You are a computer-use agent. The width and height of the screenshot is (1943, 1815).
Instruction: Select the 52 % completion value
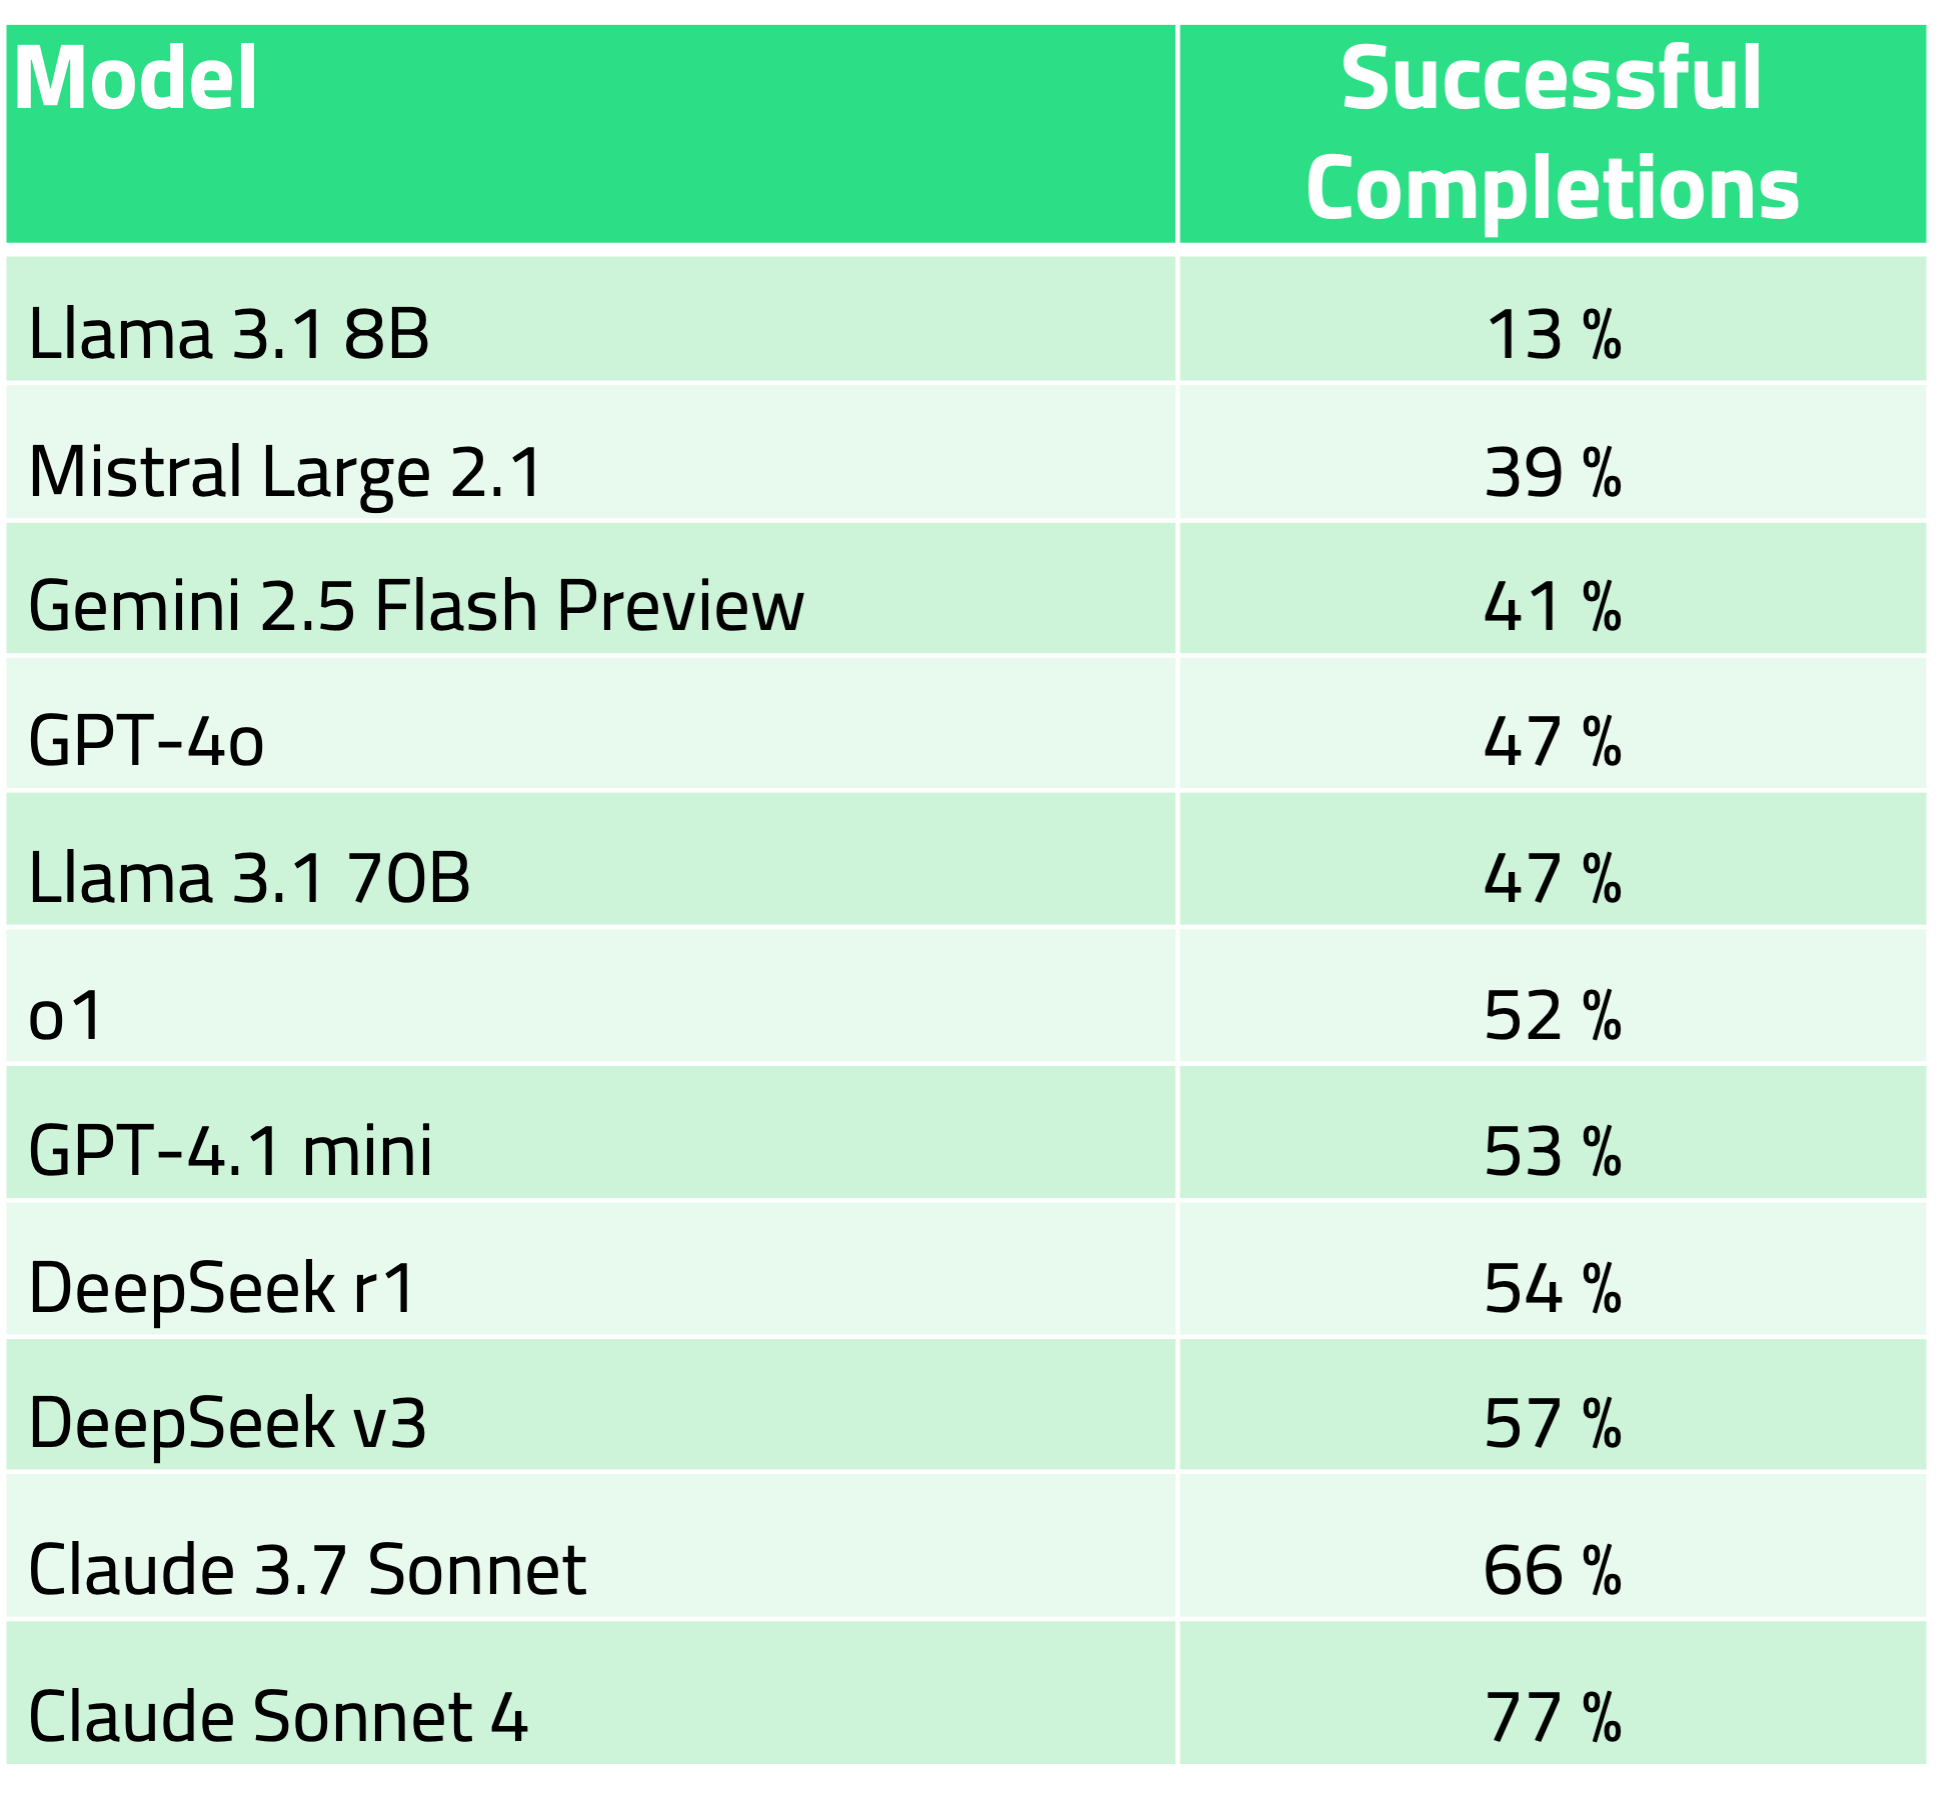coord(1552,1015)
